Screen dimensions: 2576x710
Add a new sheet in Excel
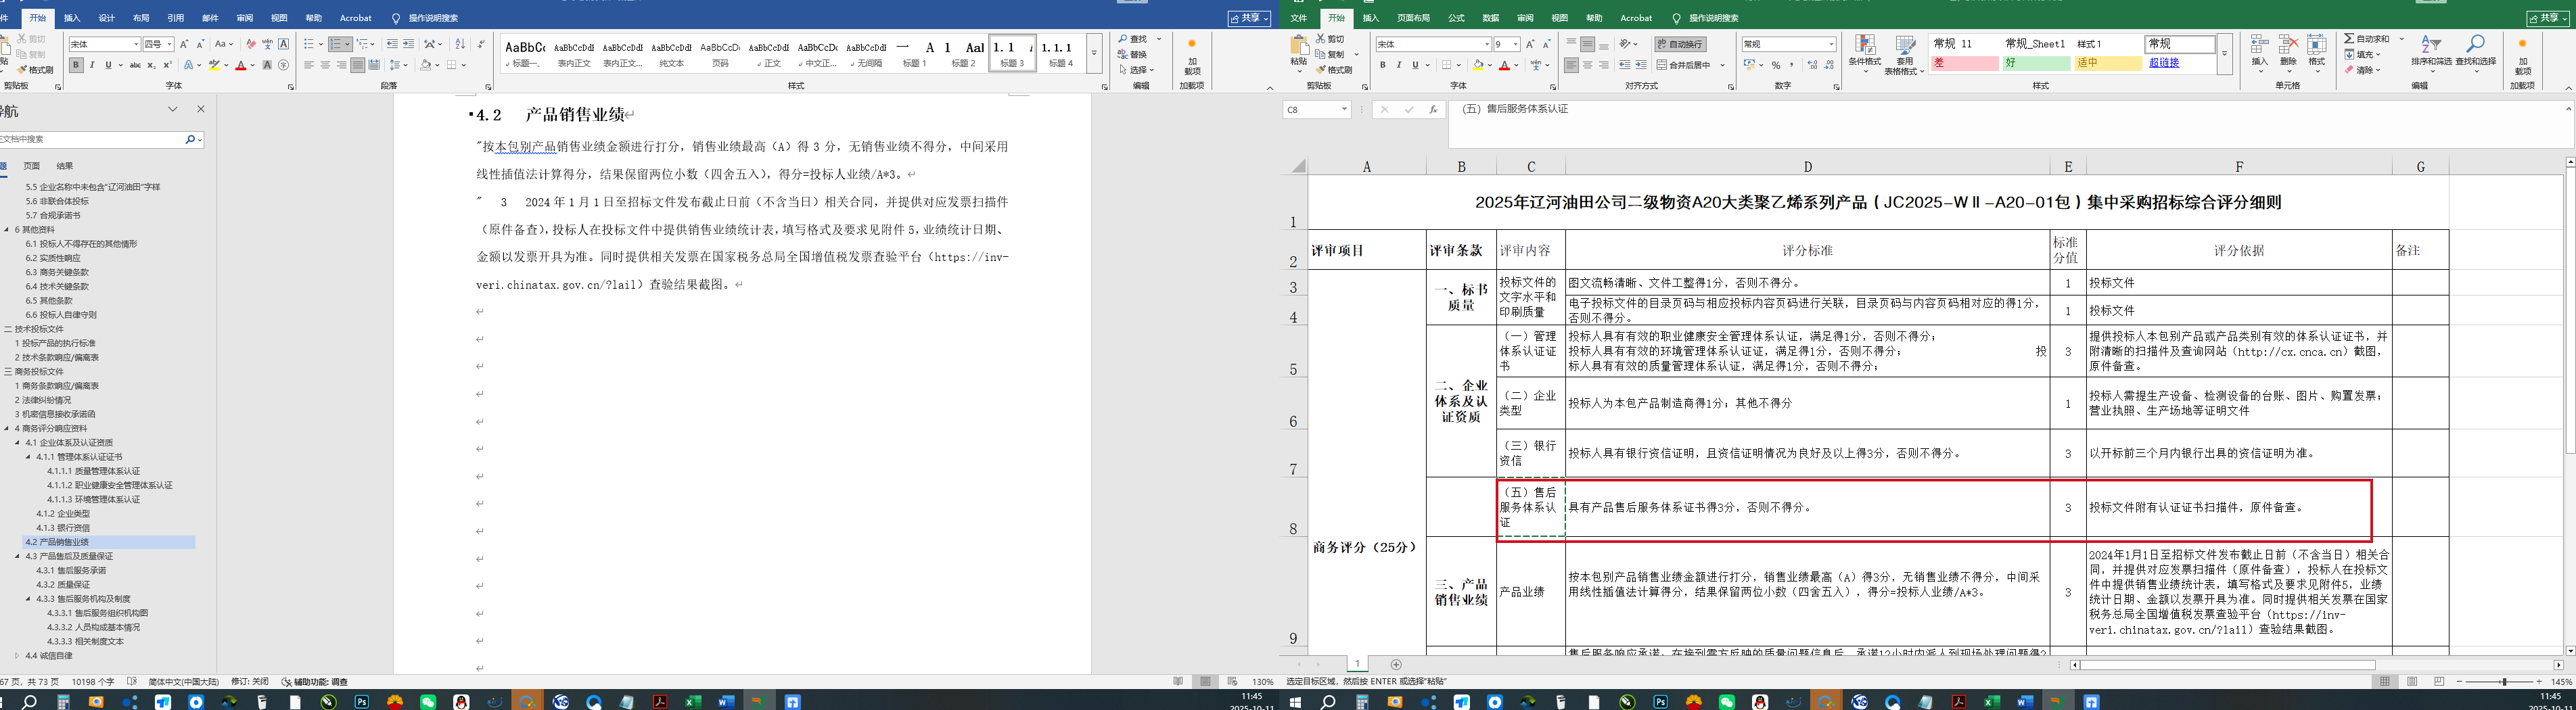coord(1396,665)
